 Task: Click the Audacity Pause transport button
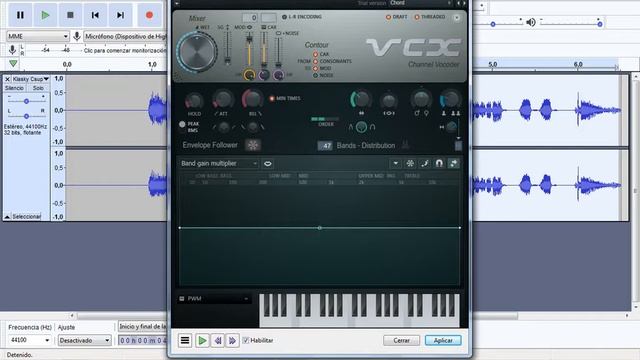[20, 15]
